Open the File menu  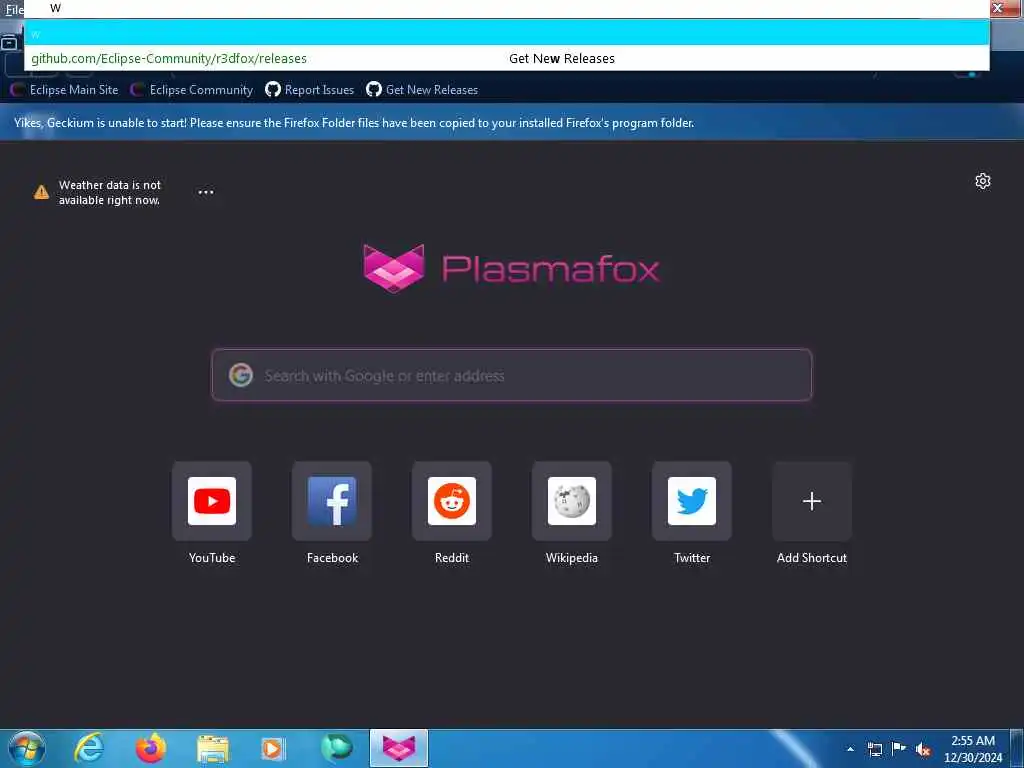[13, 9]
